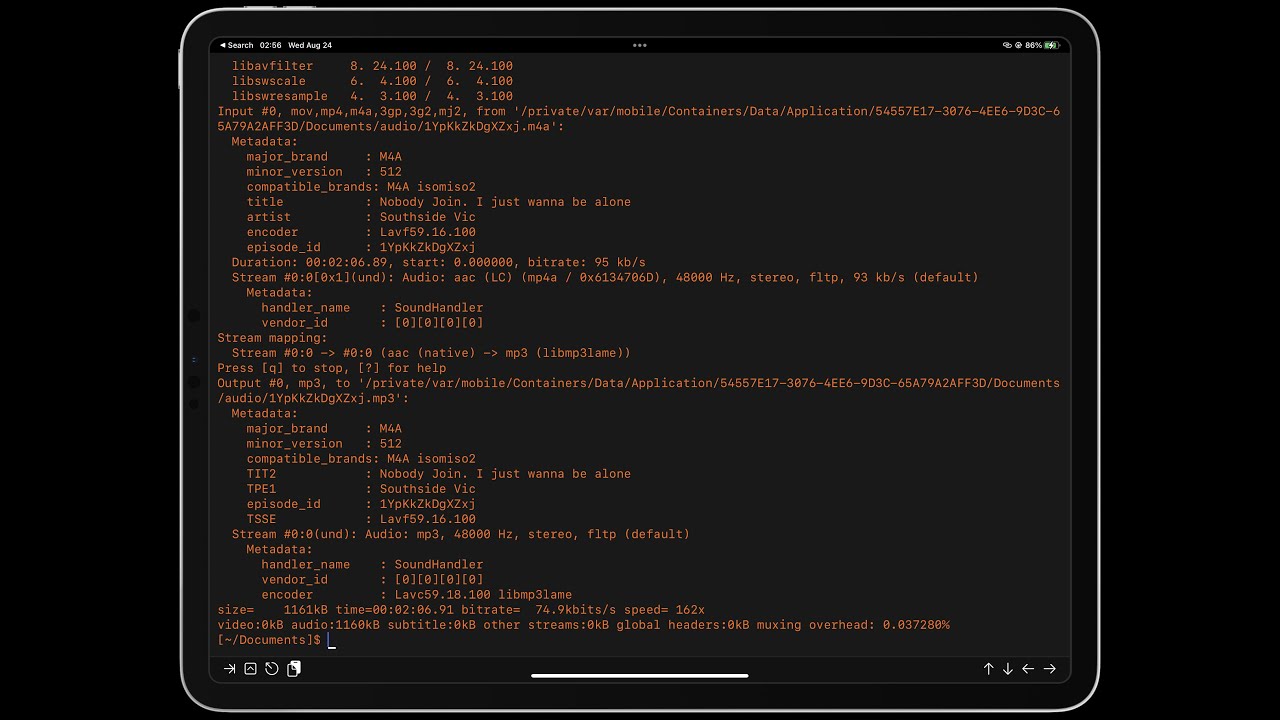Click the 'size= 1161kB' progress line
The width and height of the screenshot is (1280, 720).
click(461, 610)
